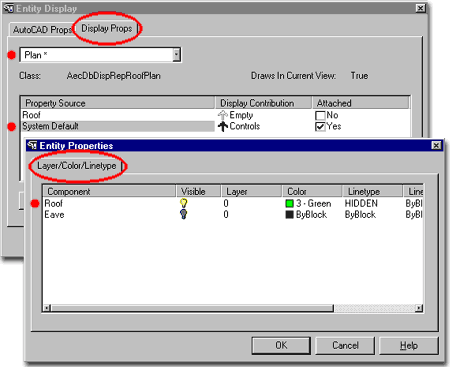Click the gray up arrow beside Empty

pyautogui.click(x=223, y=115)
